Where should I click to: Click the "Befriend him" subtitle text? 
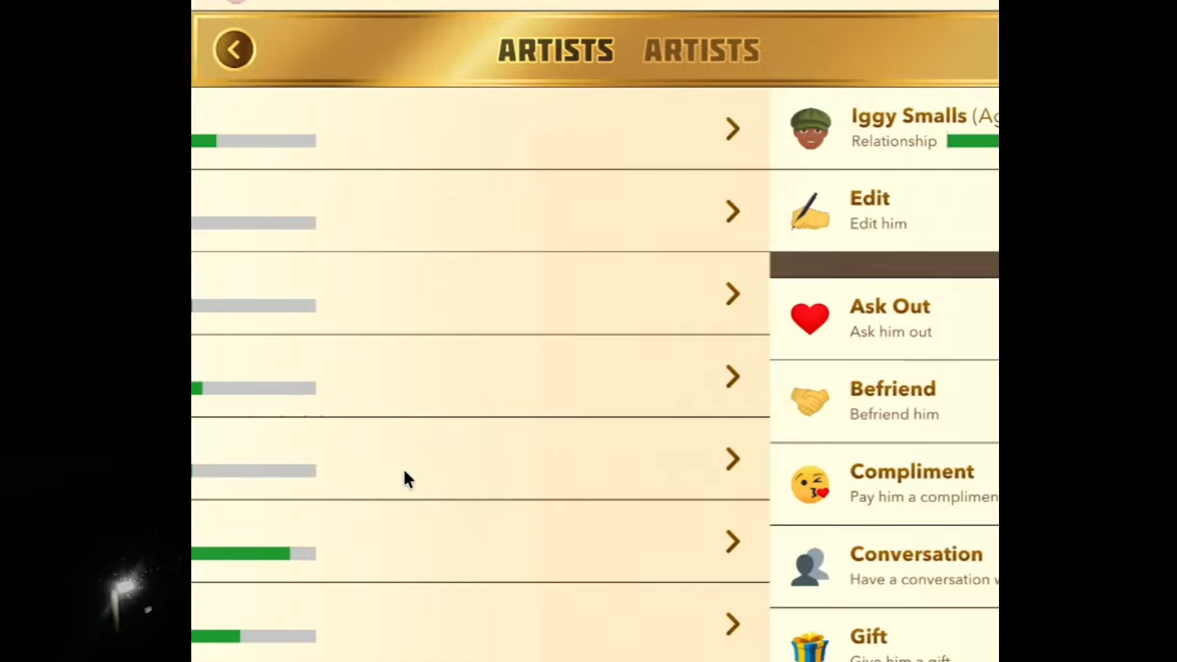[x=894, y=414]
